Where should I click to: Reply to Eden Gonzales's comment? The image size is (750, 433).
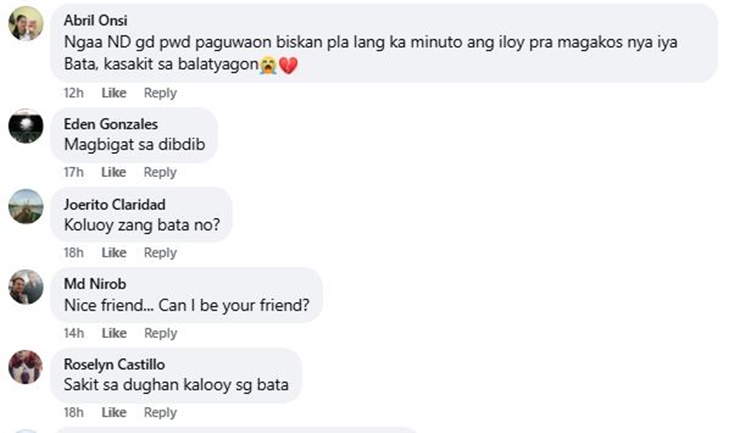[160, 172]
